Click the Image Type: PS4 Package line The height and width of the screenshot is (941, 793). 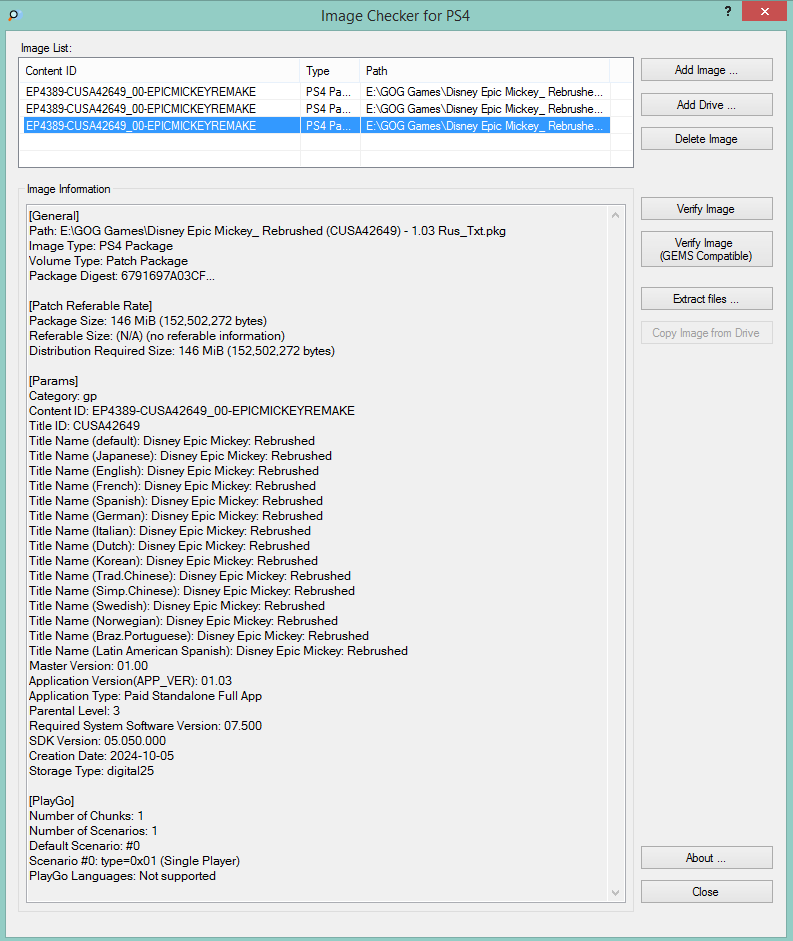pyautogui.click(x=101, y=246)
